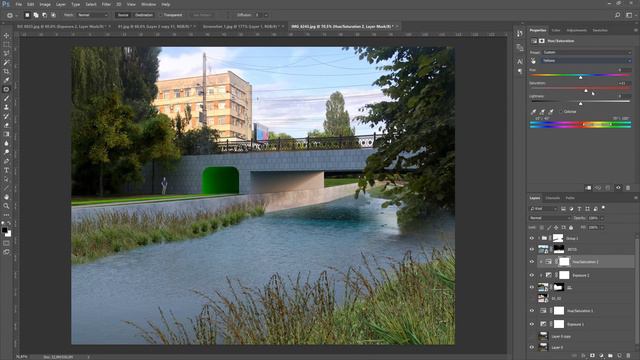Select the Gradient tool
640x360 pixels.
click(x=6, y=134)
